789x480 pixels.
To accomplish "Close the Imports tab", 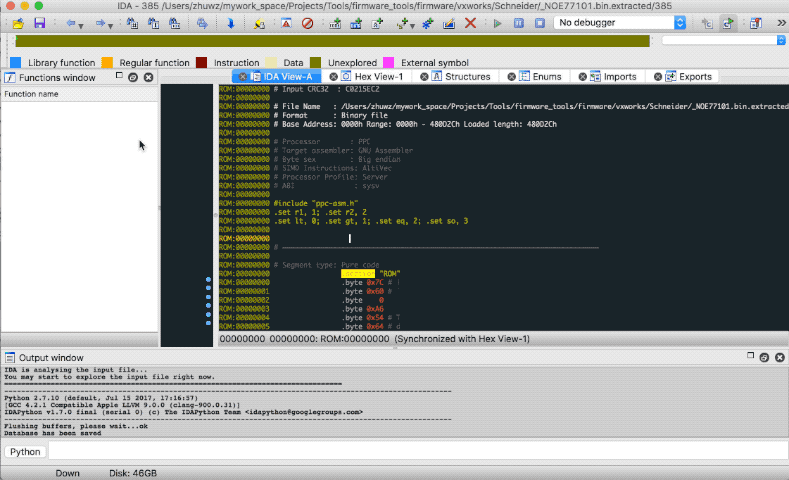I will [582, 76].
